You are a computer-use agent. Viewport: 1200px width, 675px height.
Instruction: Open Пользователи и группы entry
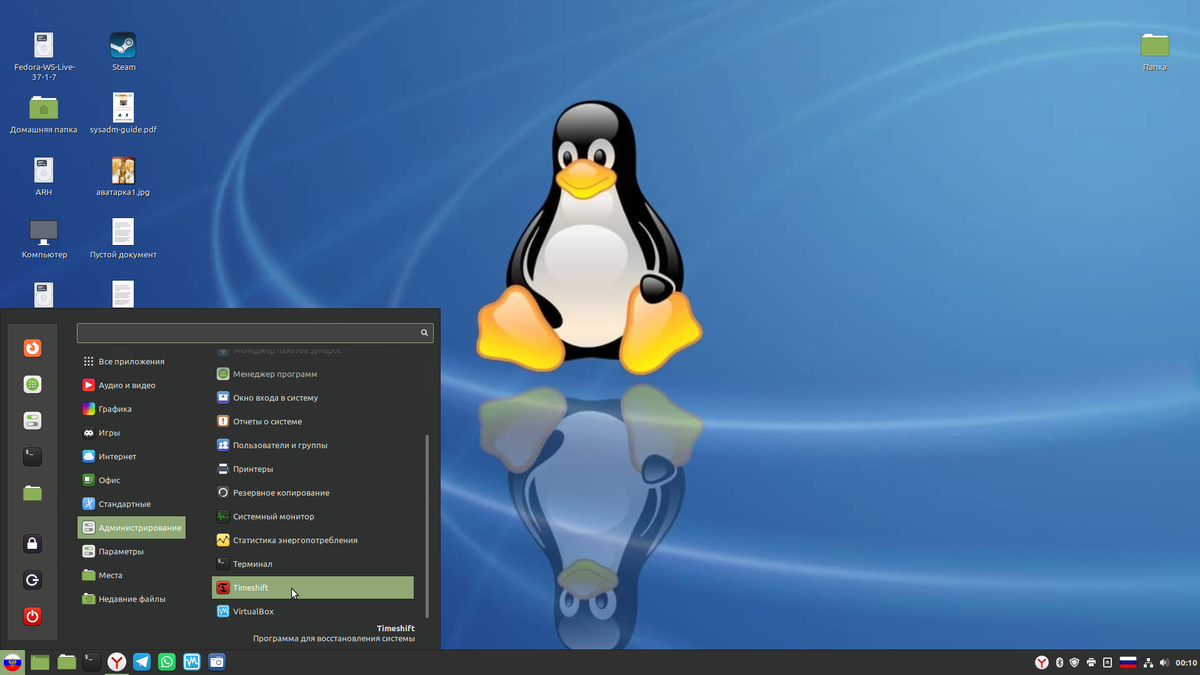click(x=313, y=445)
